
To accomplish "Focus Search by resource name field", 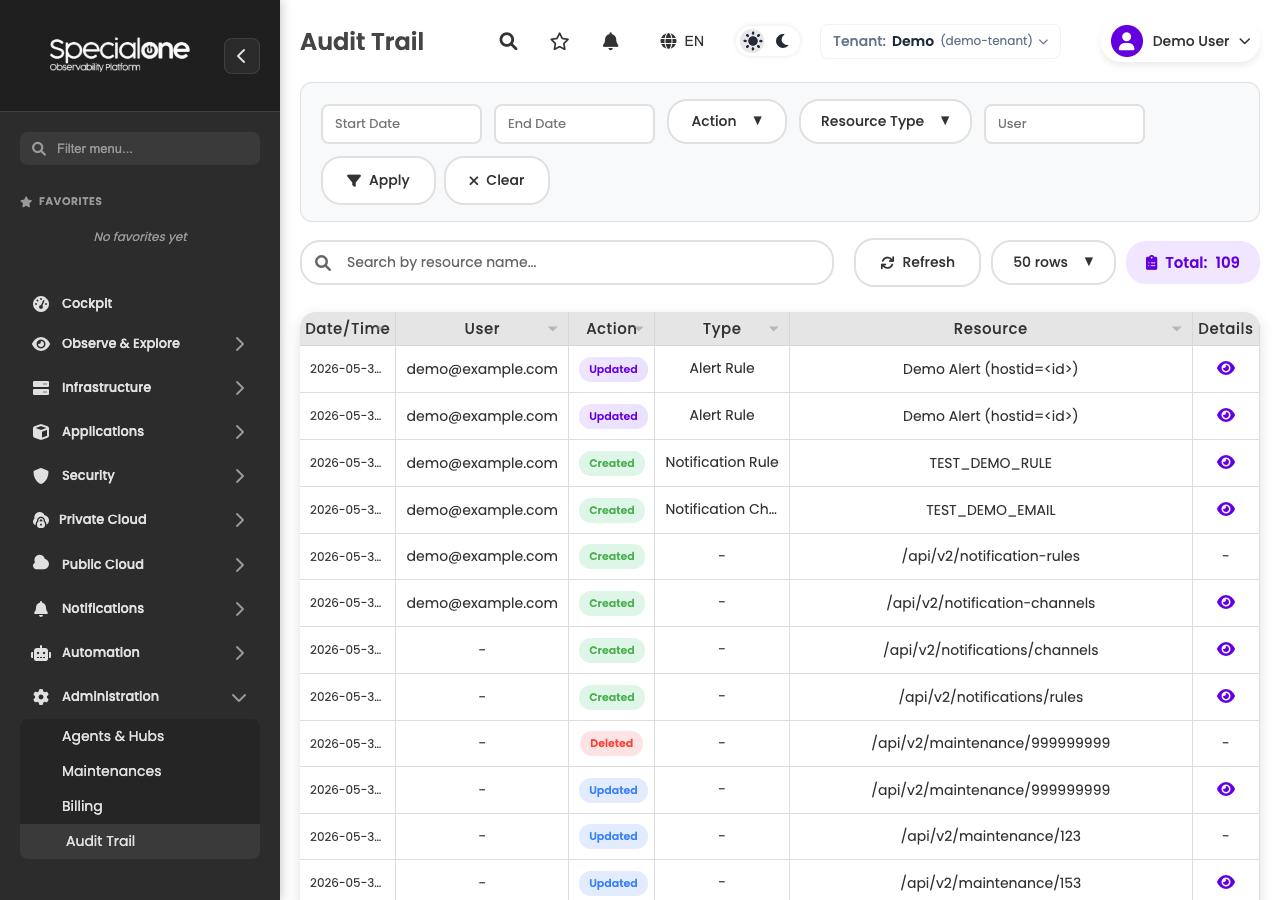I will pos(567,262).
